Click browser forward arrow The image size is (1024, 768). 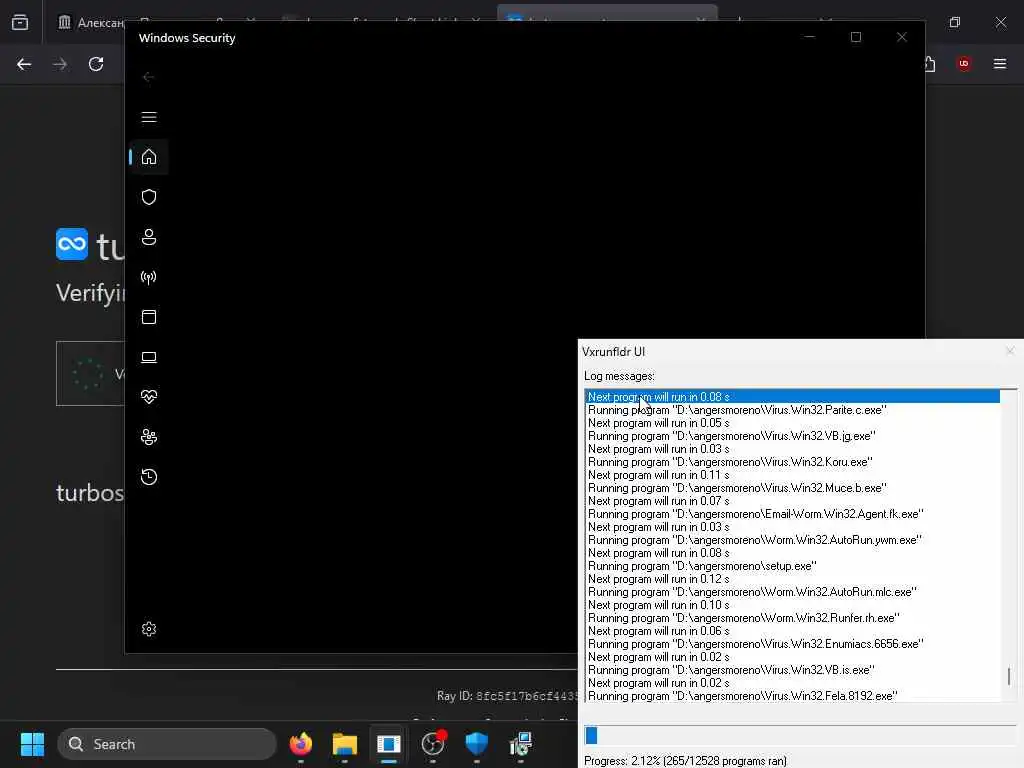(60, 64)
